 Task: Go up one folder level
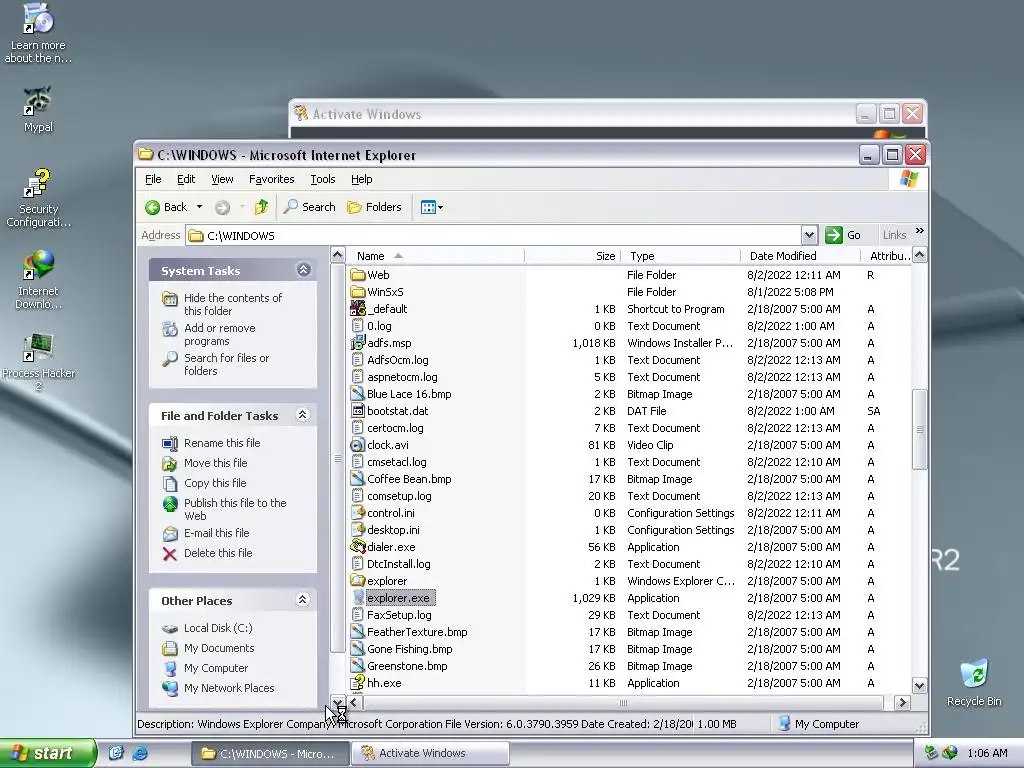click(x=261, y=207)
